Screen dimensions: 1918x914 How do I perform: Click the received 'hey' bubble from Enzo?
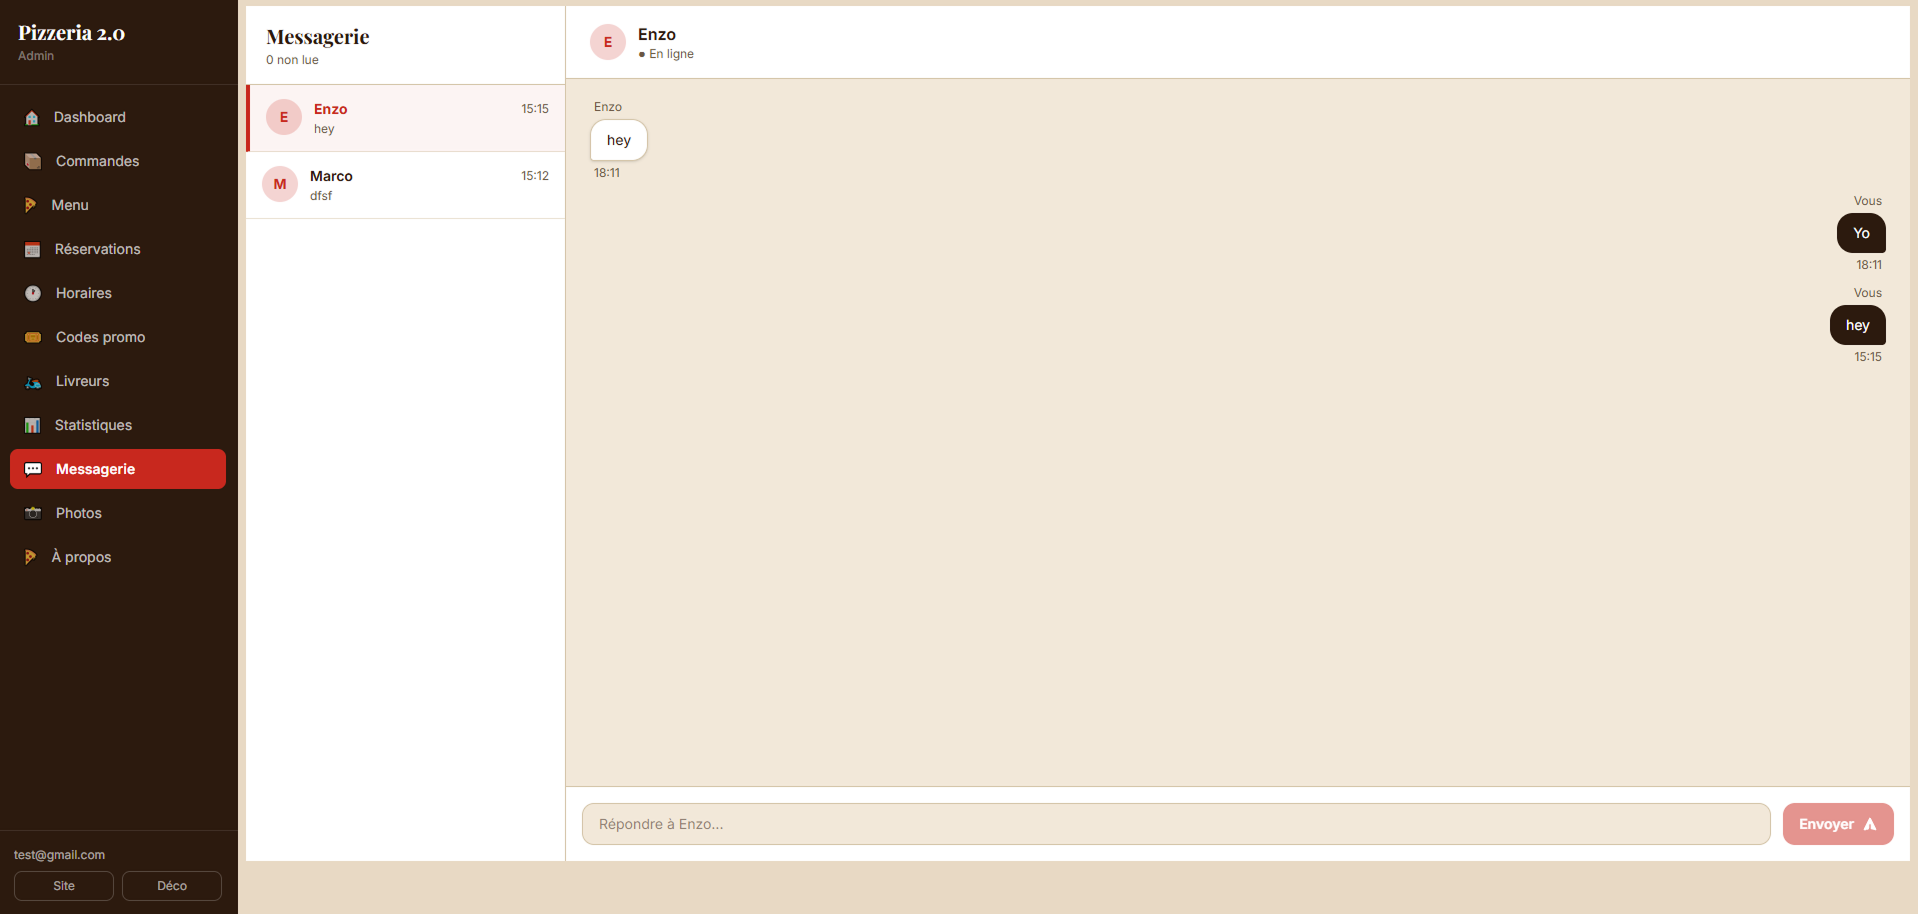(619, 140)
